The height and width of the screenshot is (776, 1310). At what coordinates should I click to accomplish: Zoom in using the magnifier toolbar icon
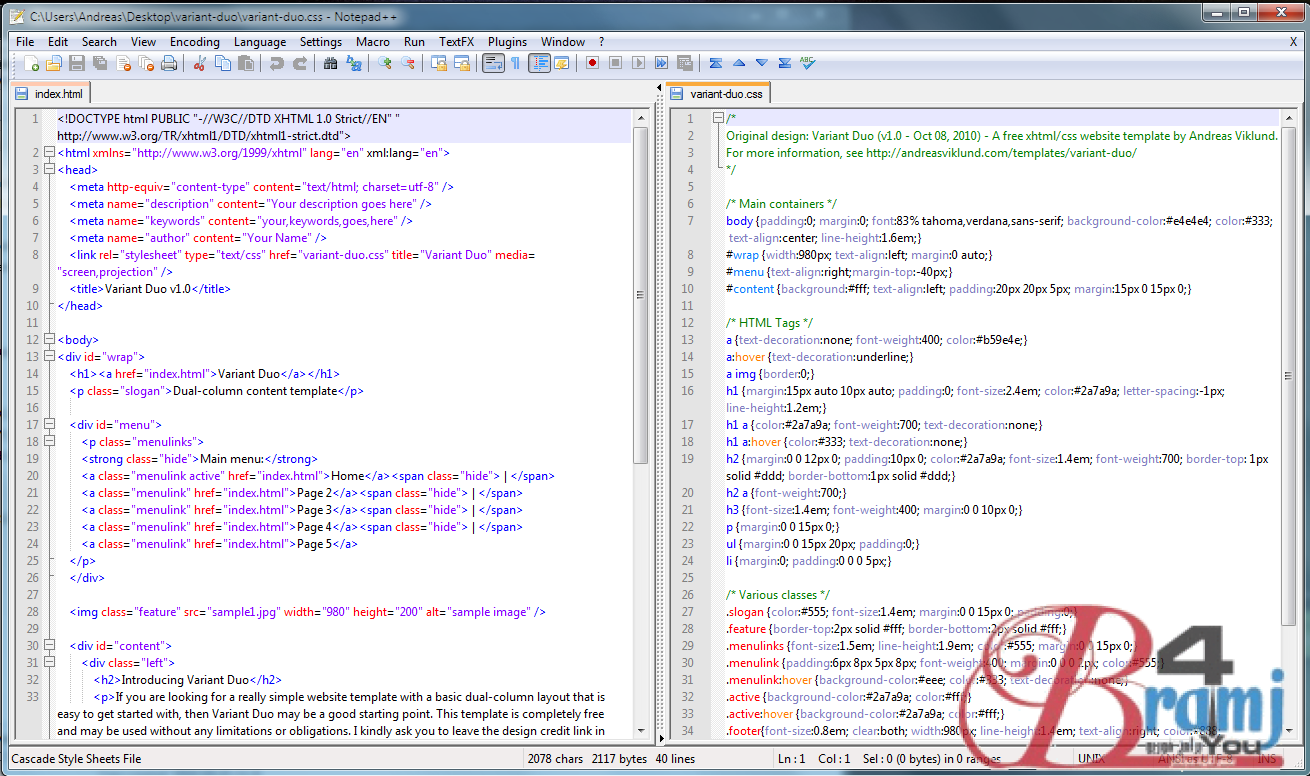384,62
